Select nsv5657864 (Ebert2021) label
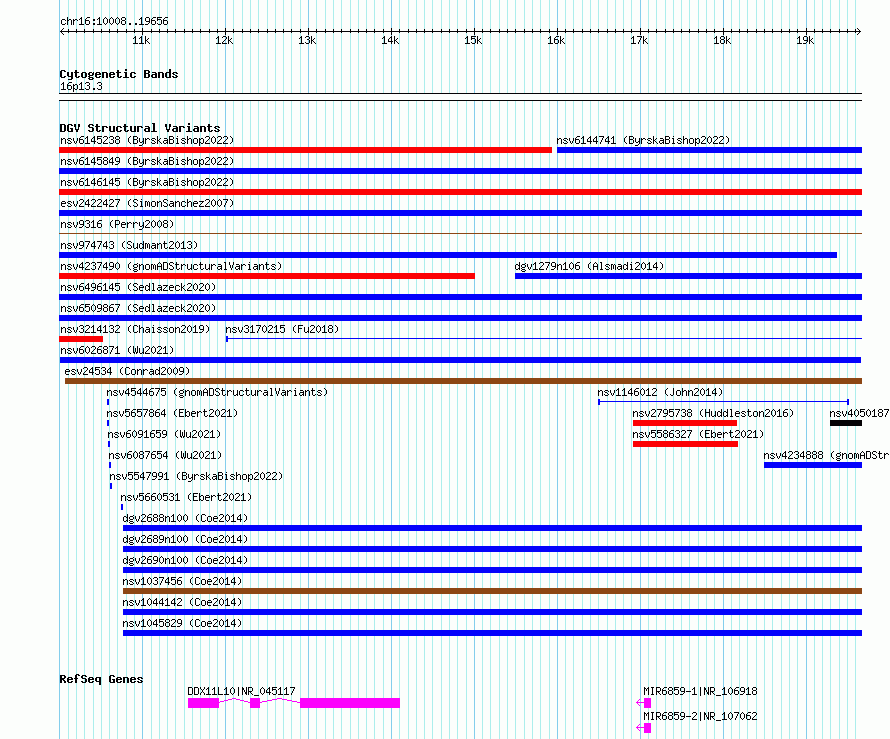 [172, 413]
